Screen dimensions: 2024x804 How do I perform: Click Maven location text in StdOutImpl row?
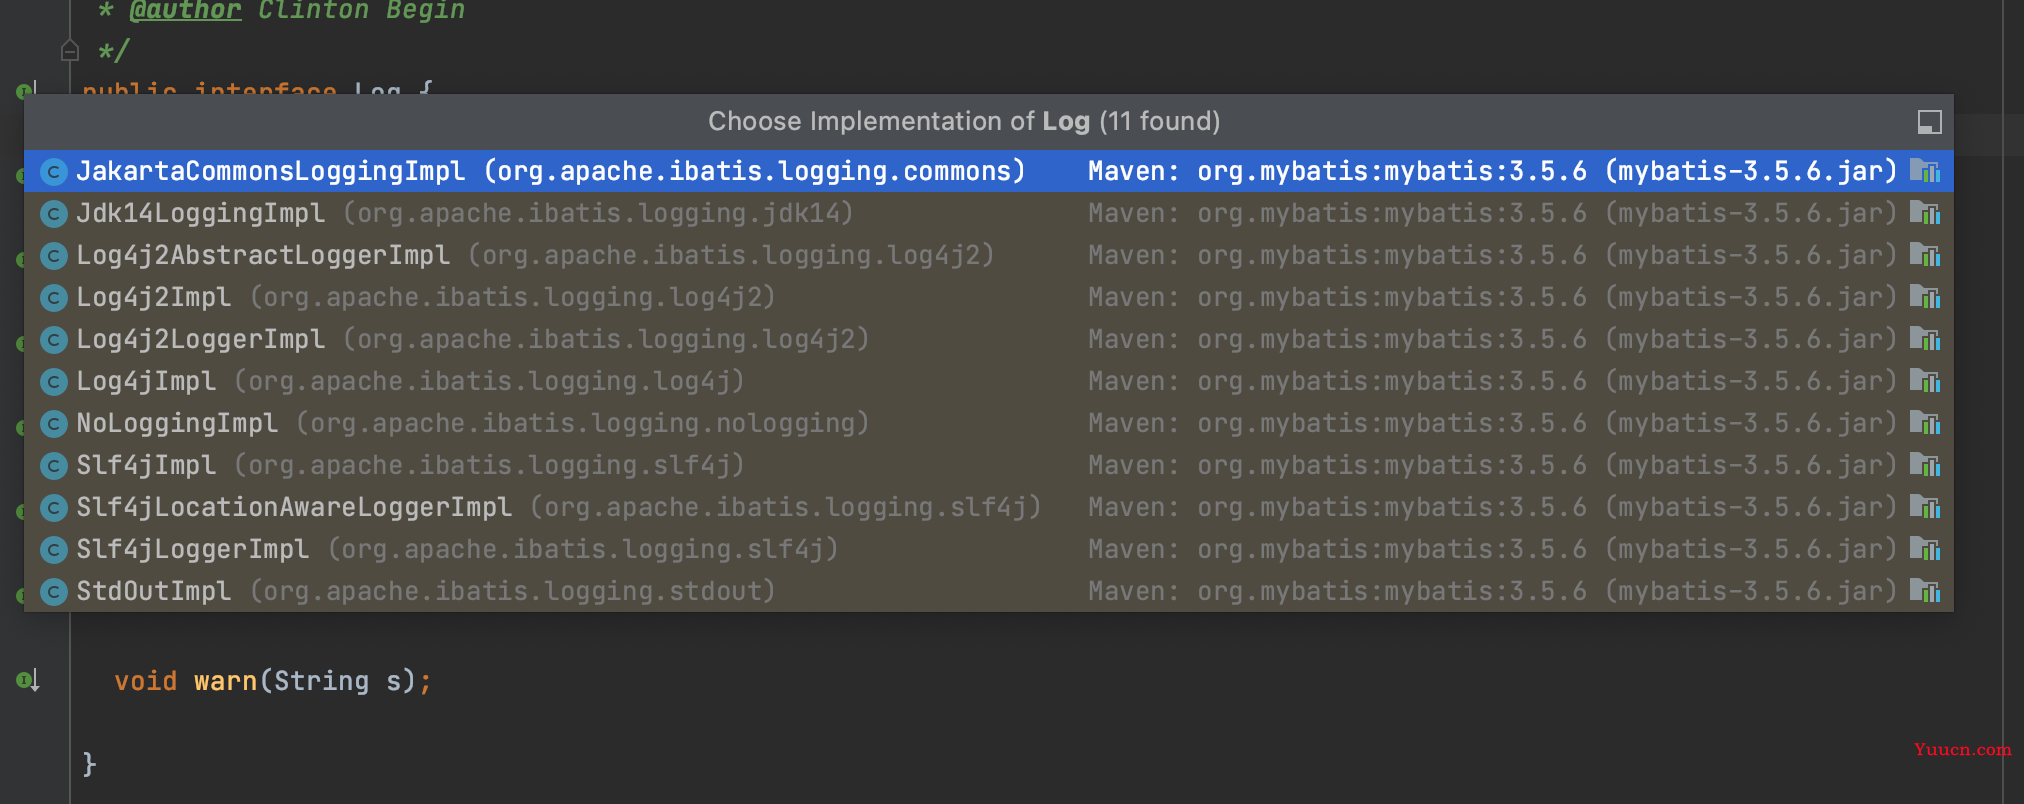coord(1492,591)
